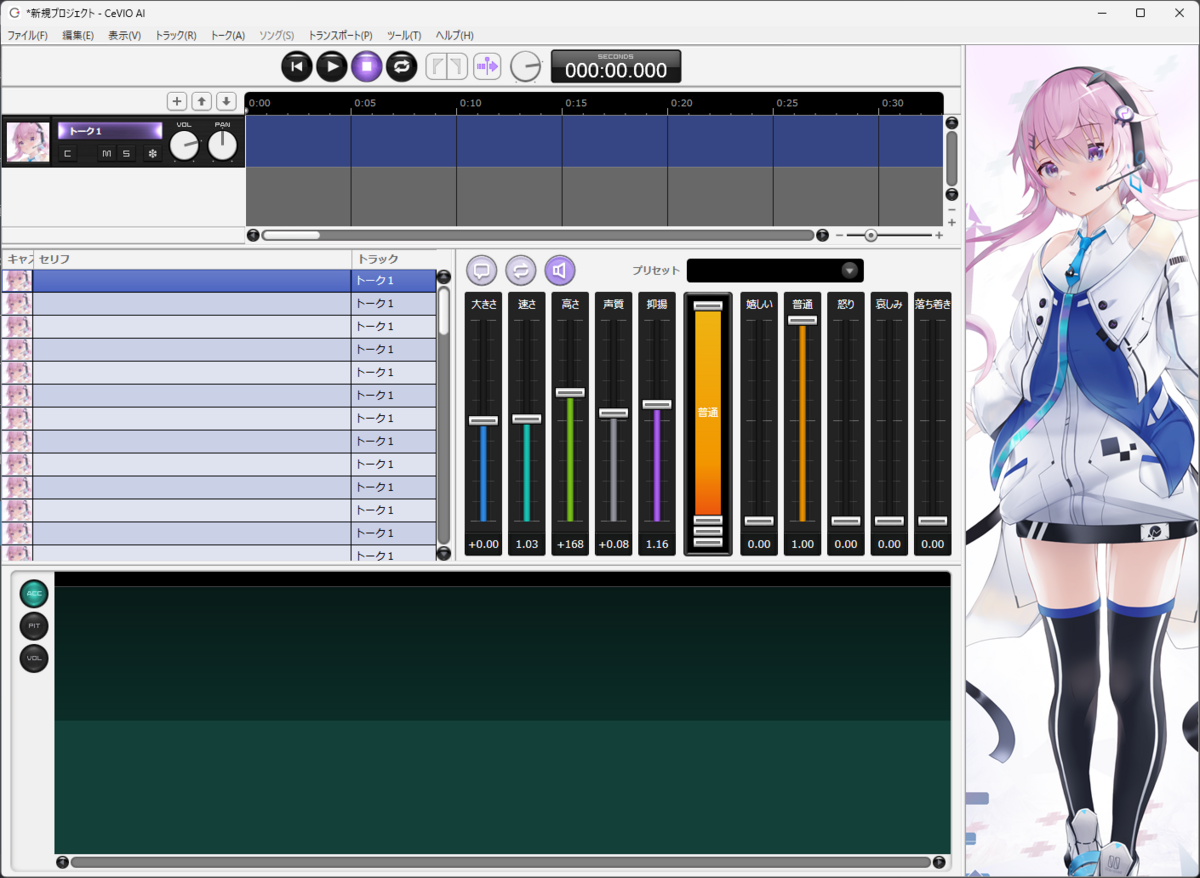1200x878 pixels.
Task: Click the トラック column header
Action: pos(394,259)
